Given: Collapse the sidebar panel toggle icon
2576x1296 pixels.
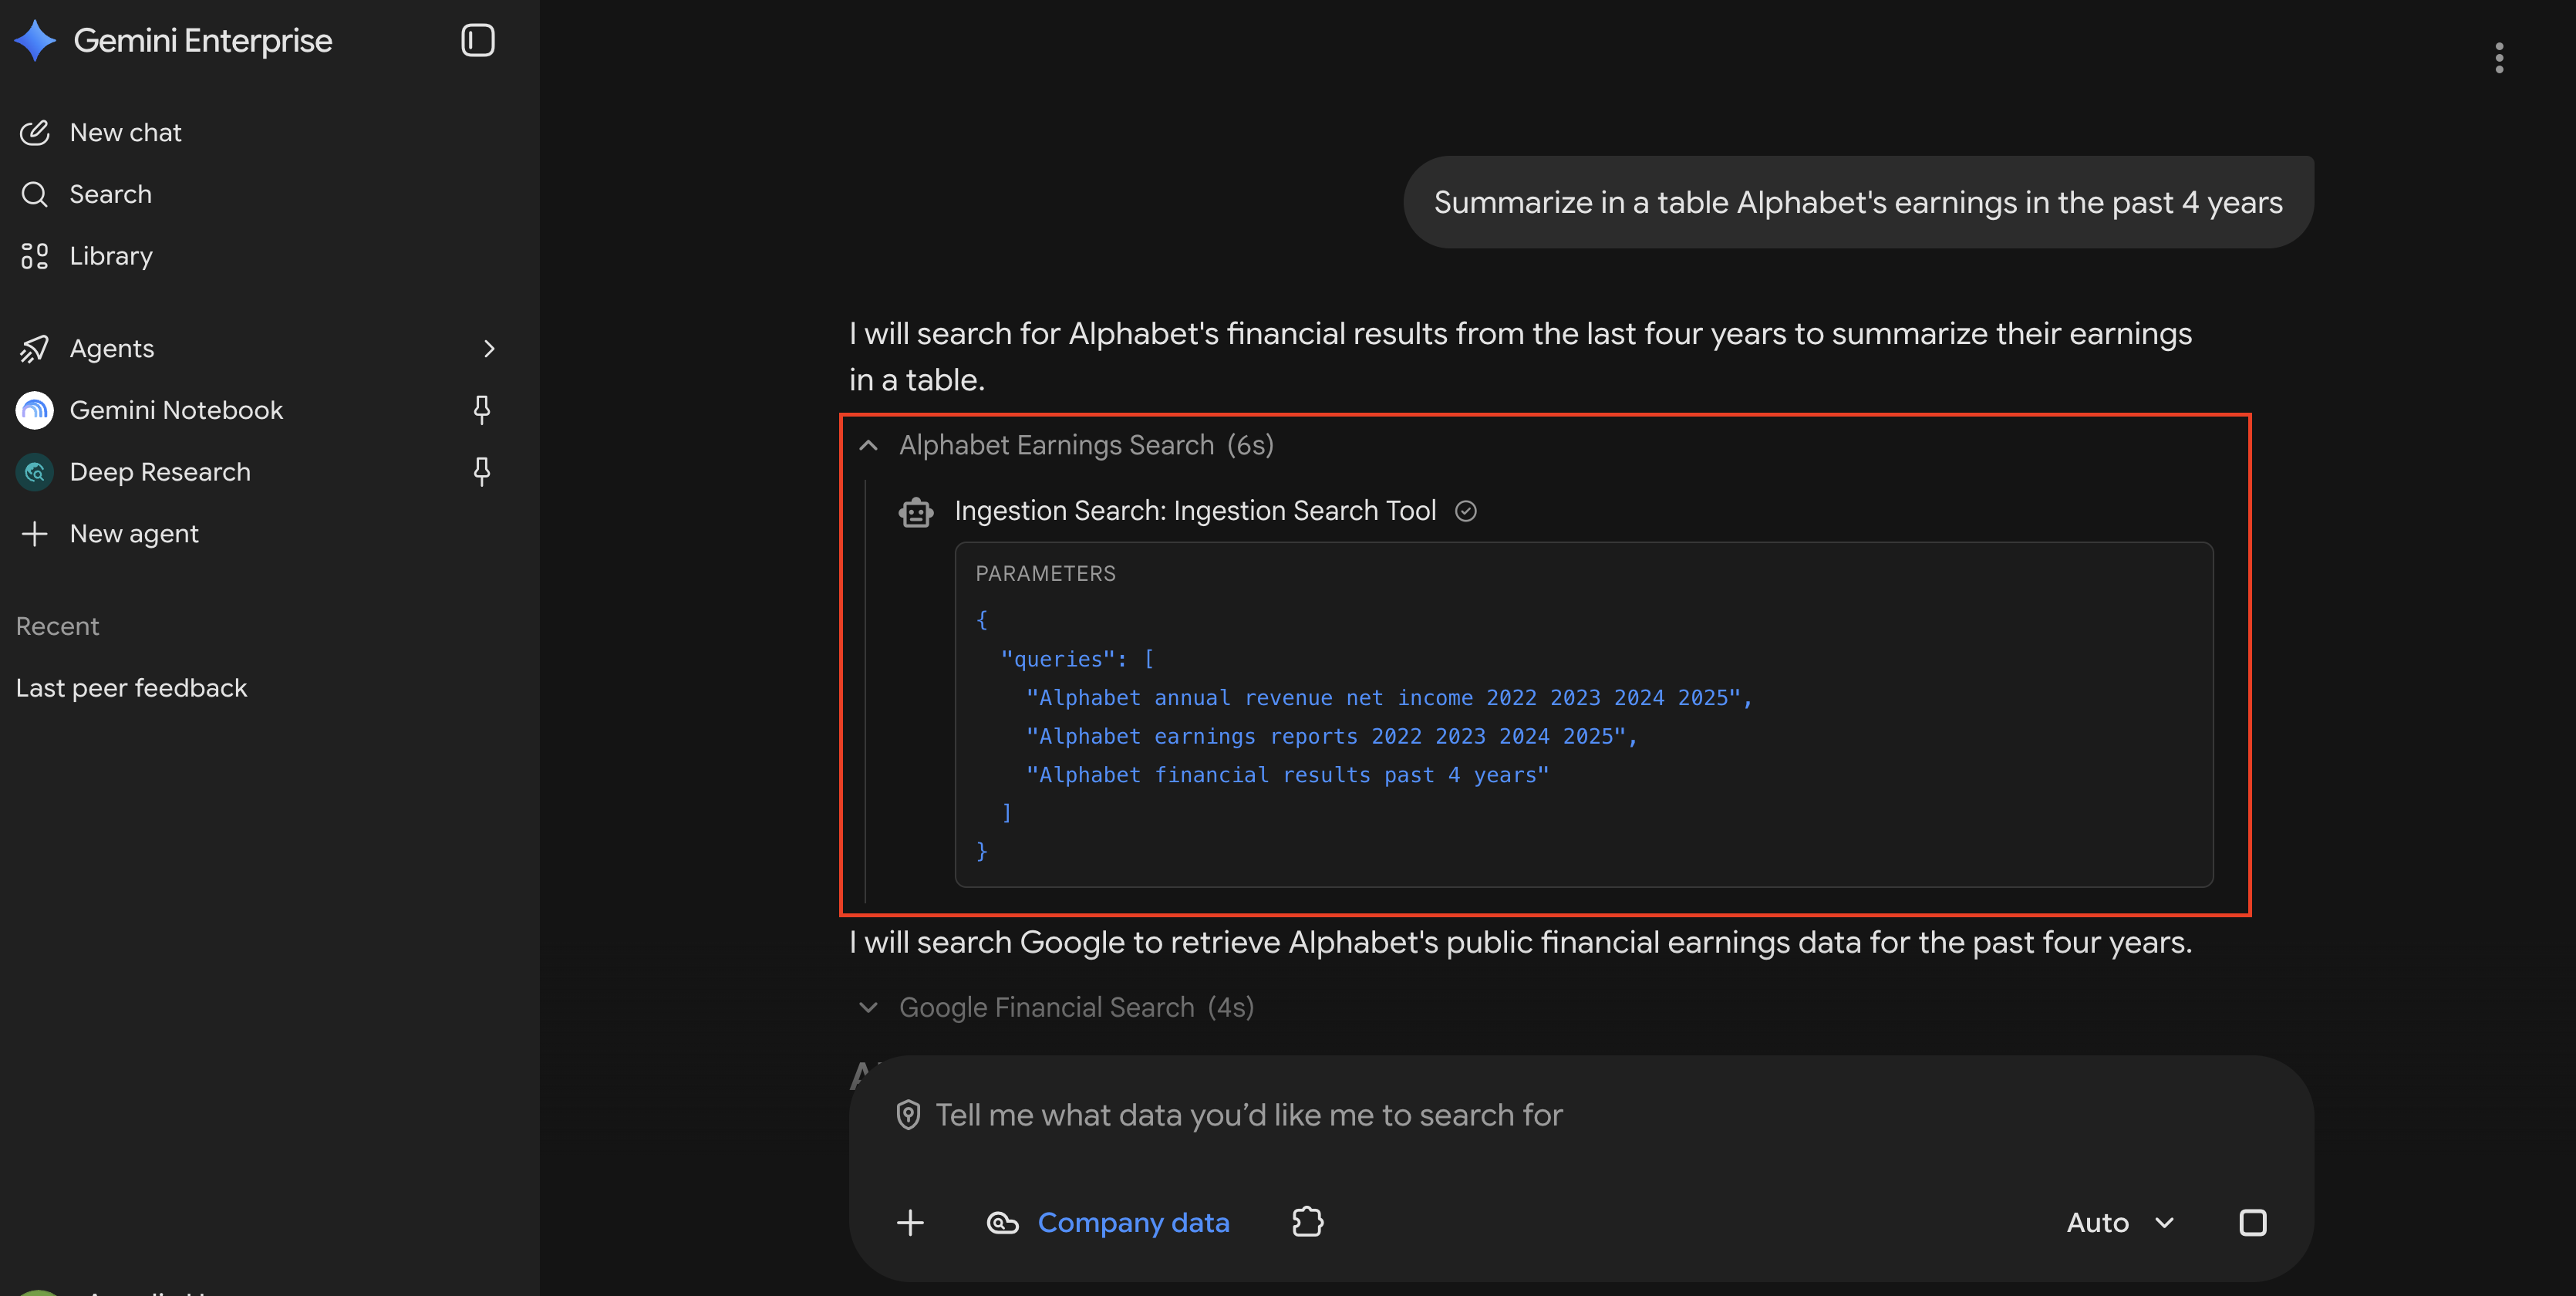Looking at the screenshot, I should (478, 41).
